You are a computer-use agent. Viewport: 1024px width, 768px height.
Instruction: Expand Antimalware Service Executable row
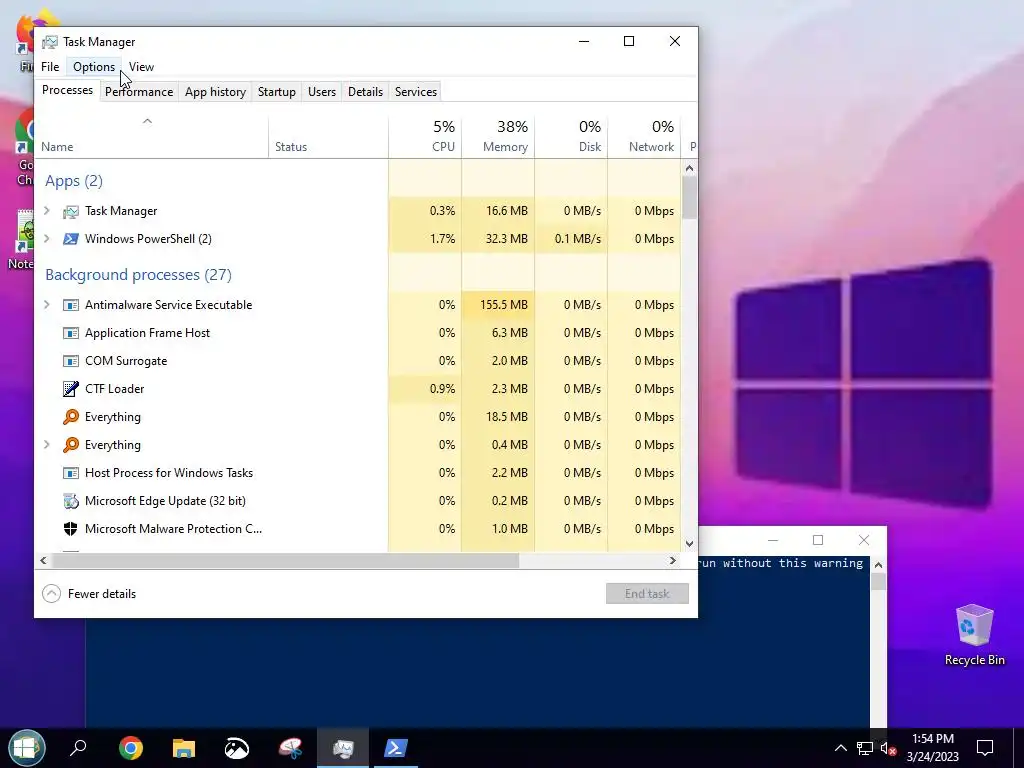pos(46,304)
